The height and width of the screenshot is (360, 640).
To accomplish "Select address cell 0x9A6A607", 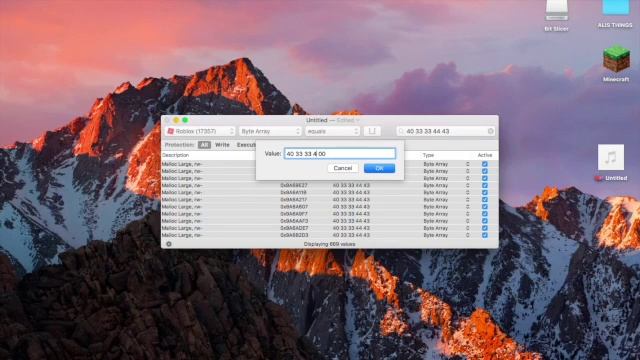I will click(294, 207).
